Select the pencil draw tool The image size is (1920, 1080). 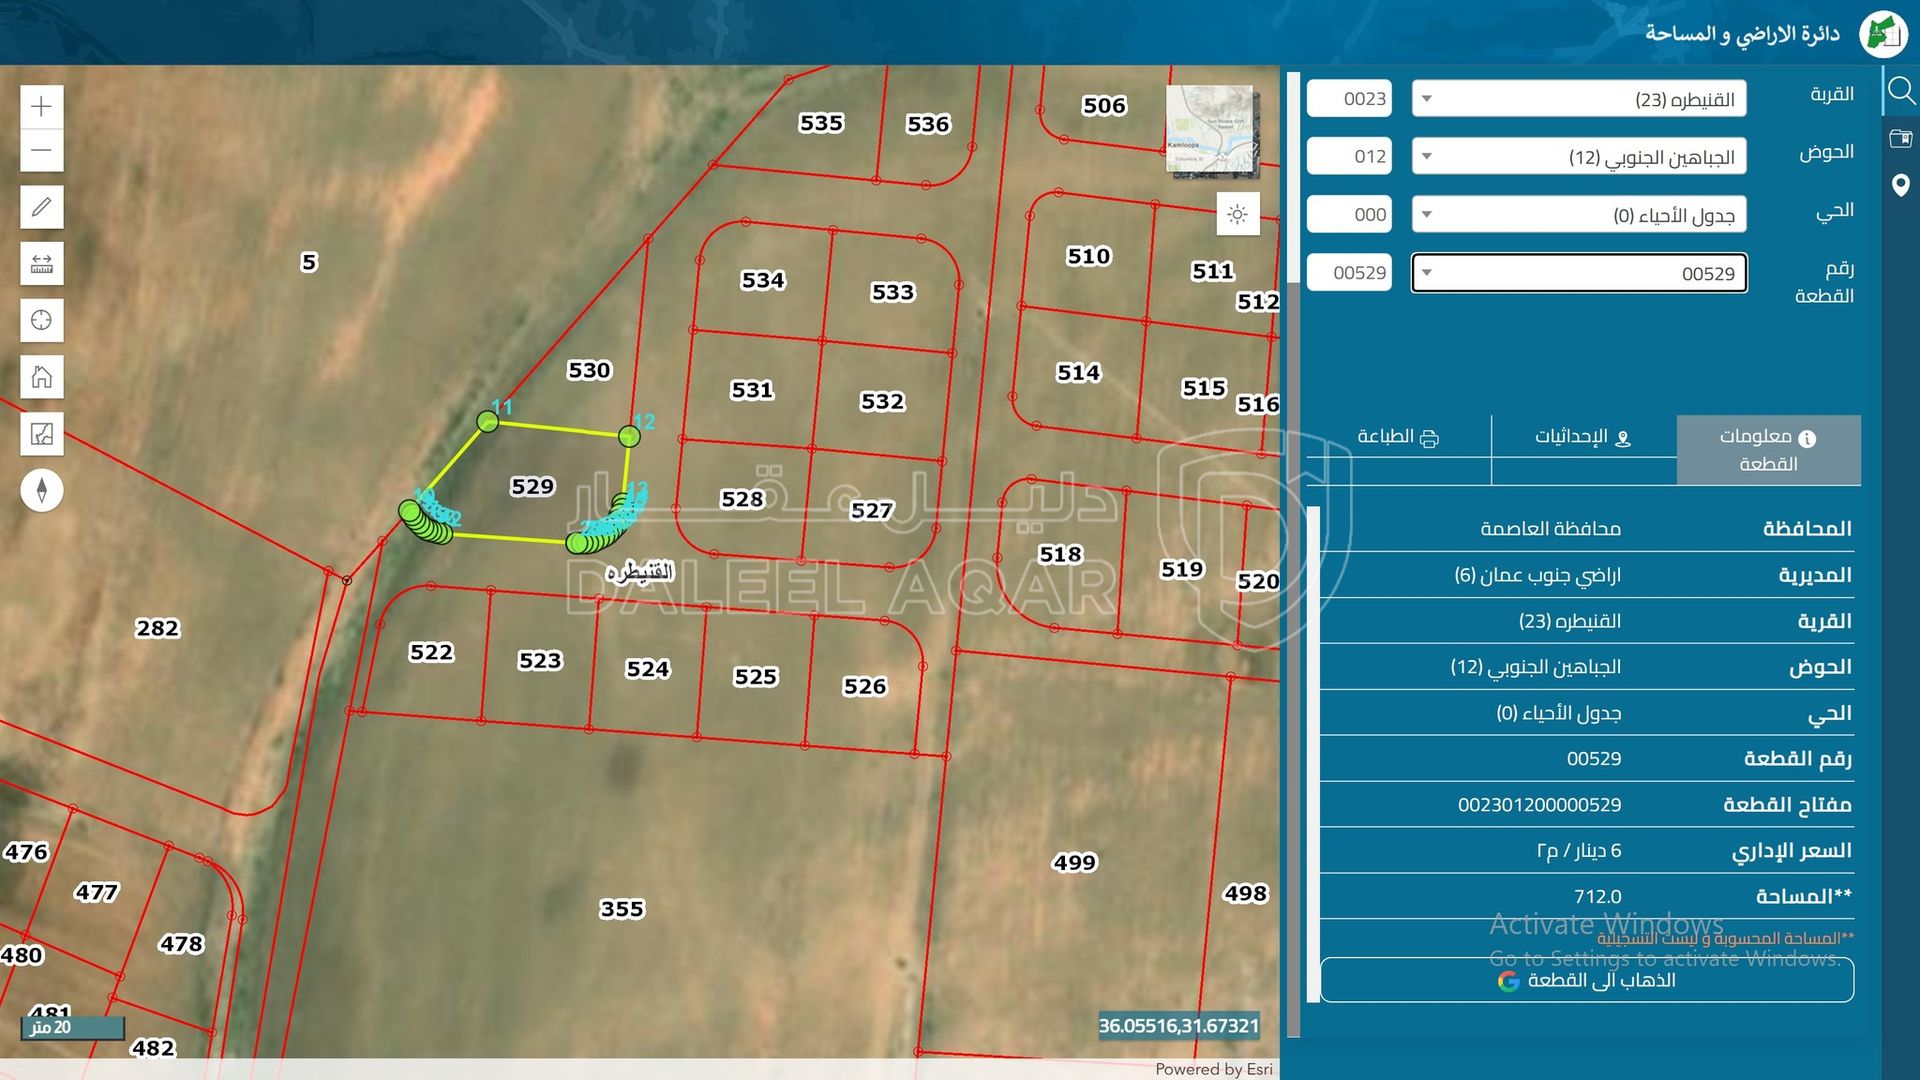[41, 207]
